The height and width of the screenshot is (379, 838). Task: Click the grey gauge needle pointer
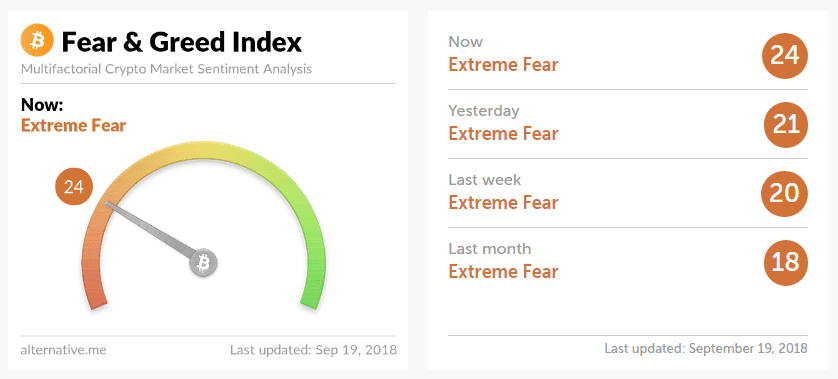[151, 227]
